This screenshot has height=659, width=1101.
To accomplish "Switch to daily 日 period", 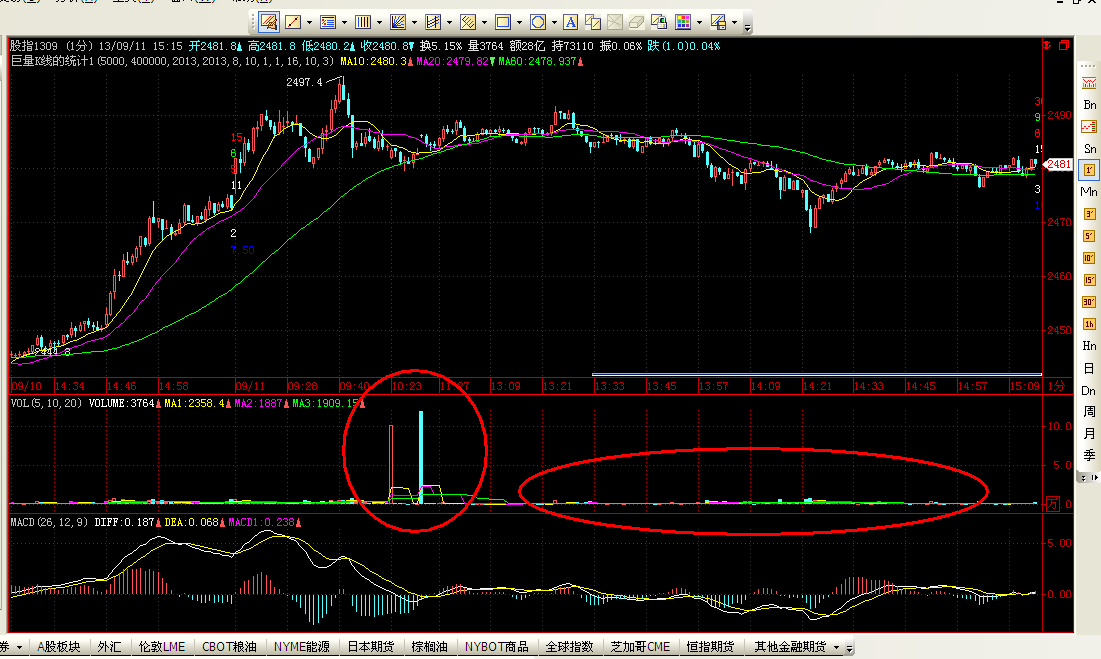I will 1089,368.
